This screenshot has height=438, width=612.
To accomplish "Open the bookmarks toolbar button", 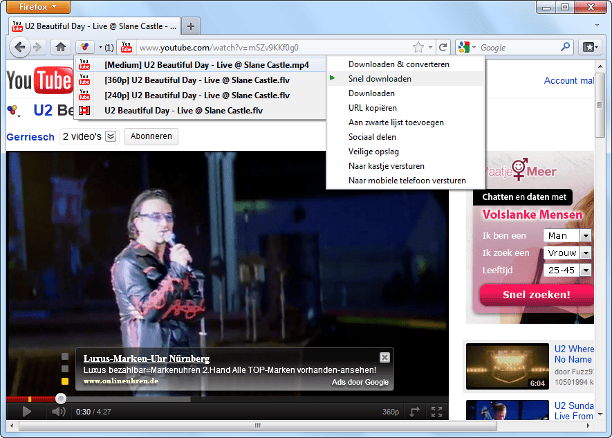I will pyautogui.click(x=590, y=48).
